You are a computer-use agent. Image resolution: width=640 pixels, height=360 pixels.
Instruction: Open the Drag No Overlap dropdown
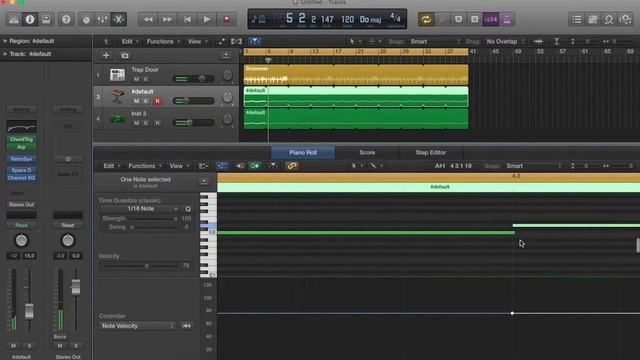pos(505,41)
